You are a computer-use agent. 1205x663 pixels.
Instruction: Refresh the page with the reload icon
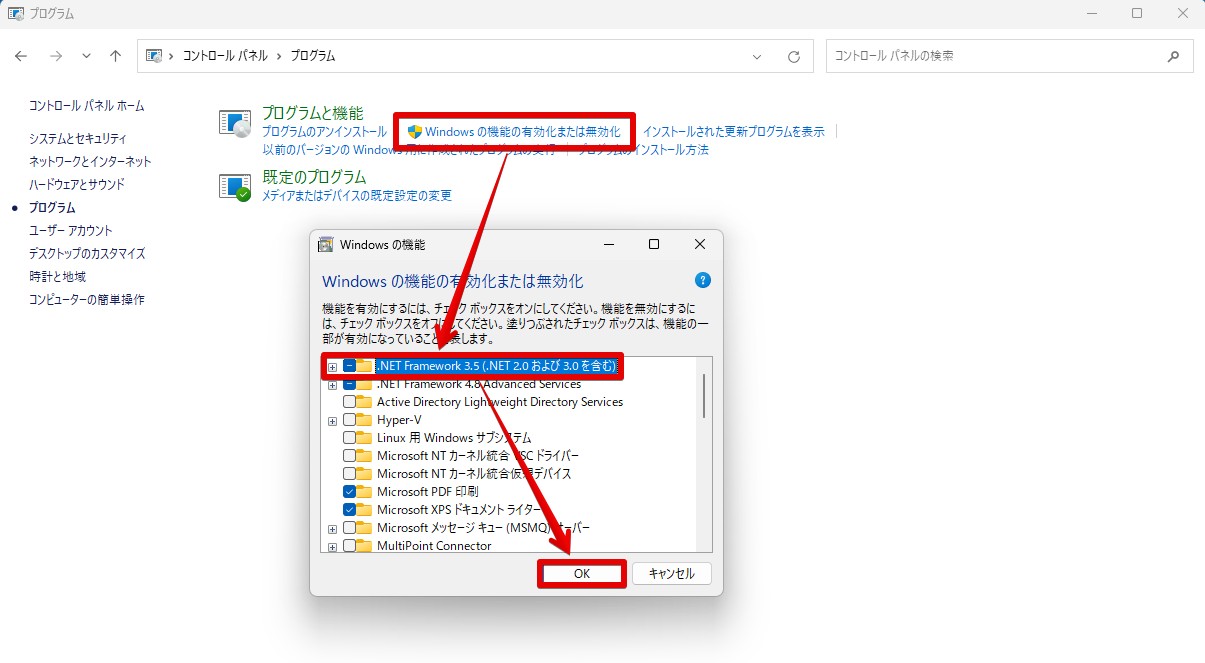[796, 56]
